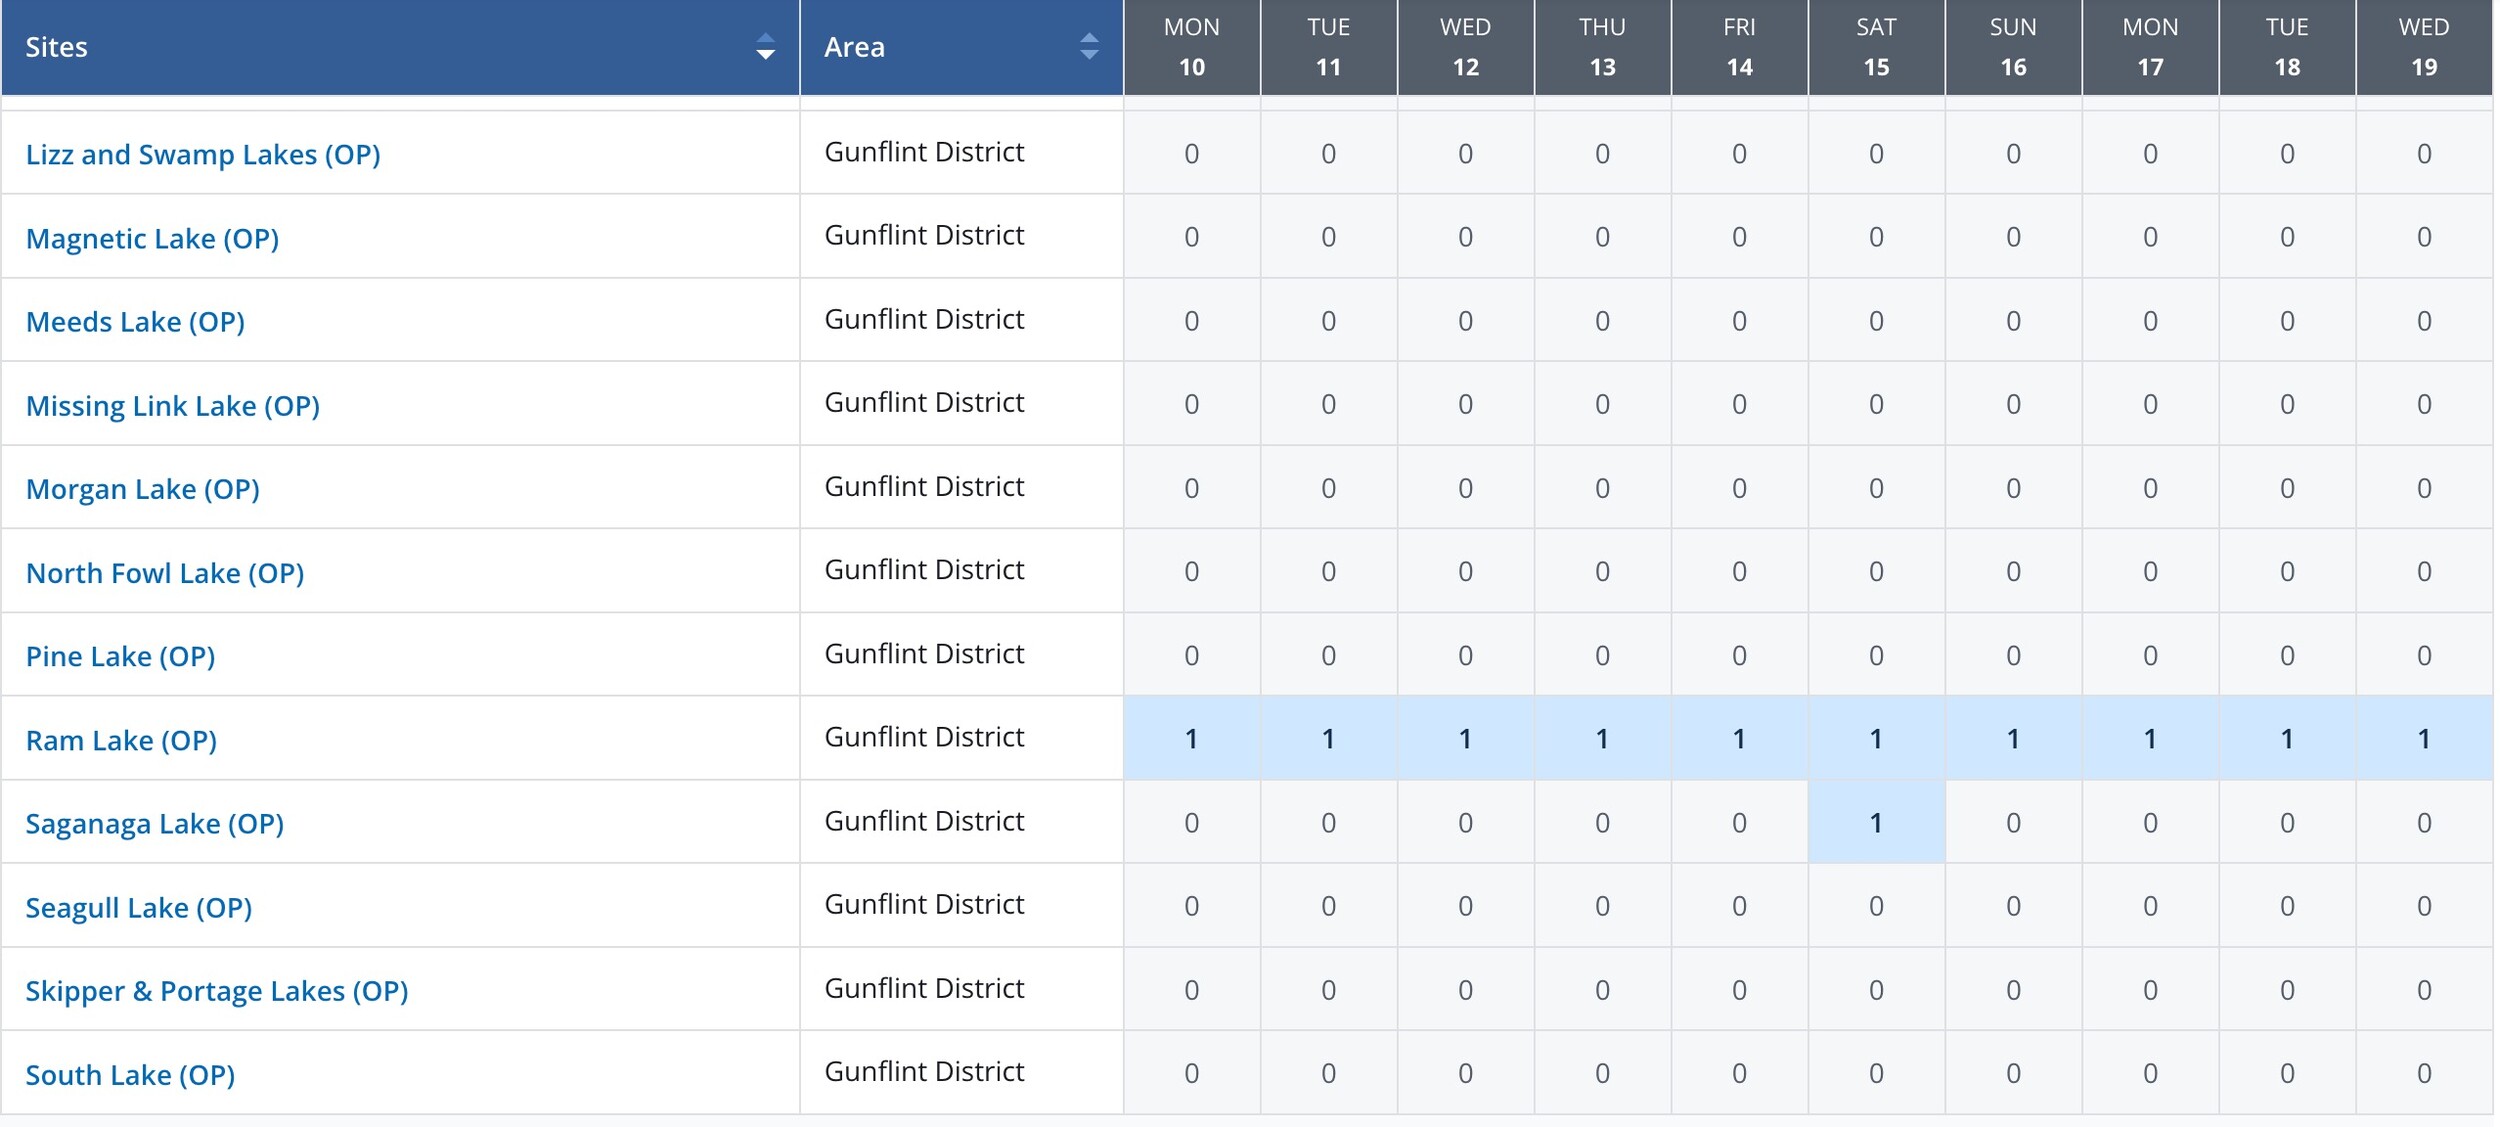Open Saganaga Lake (OP) site link
The height and width of the screenshot is (1127, 2500).
click(155, 823)
